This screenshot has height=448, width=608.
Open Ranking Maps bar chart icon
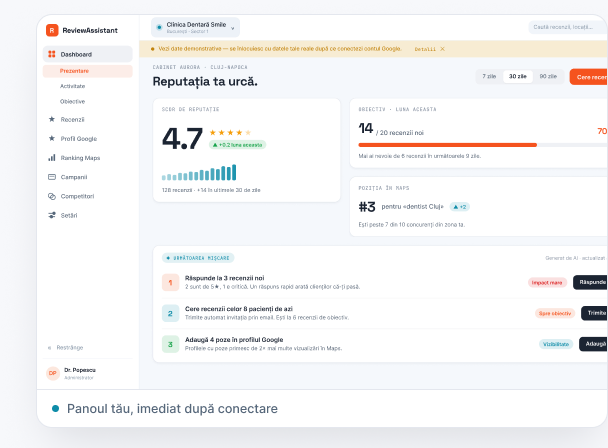[x=52, y=158]
